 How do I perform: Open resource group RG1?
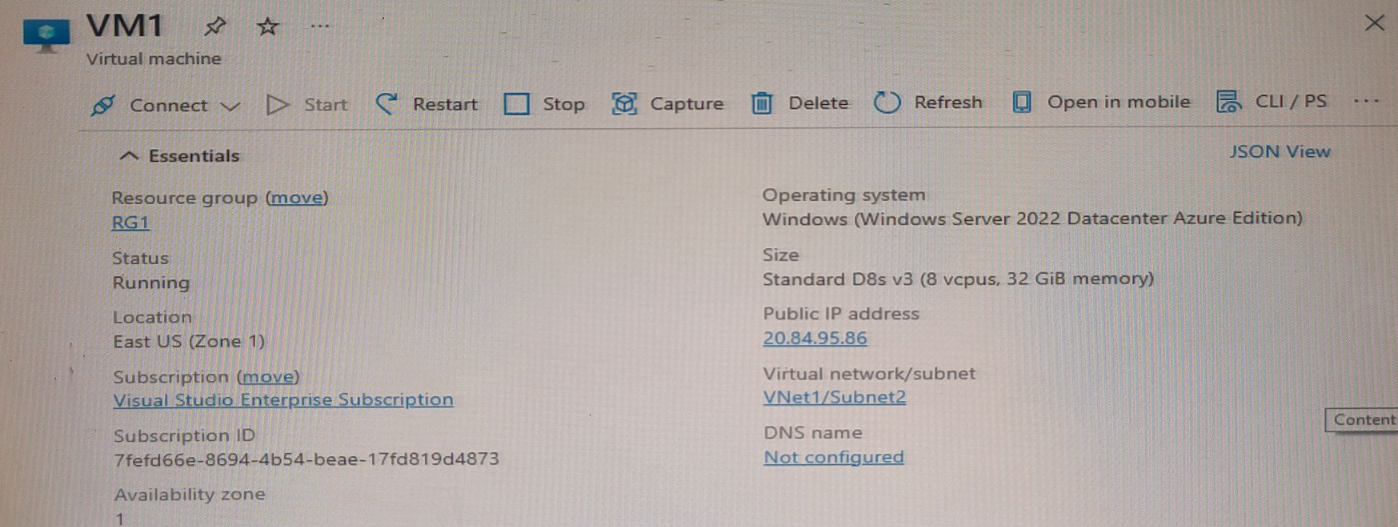tap(131, 223)
